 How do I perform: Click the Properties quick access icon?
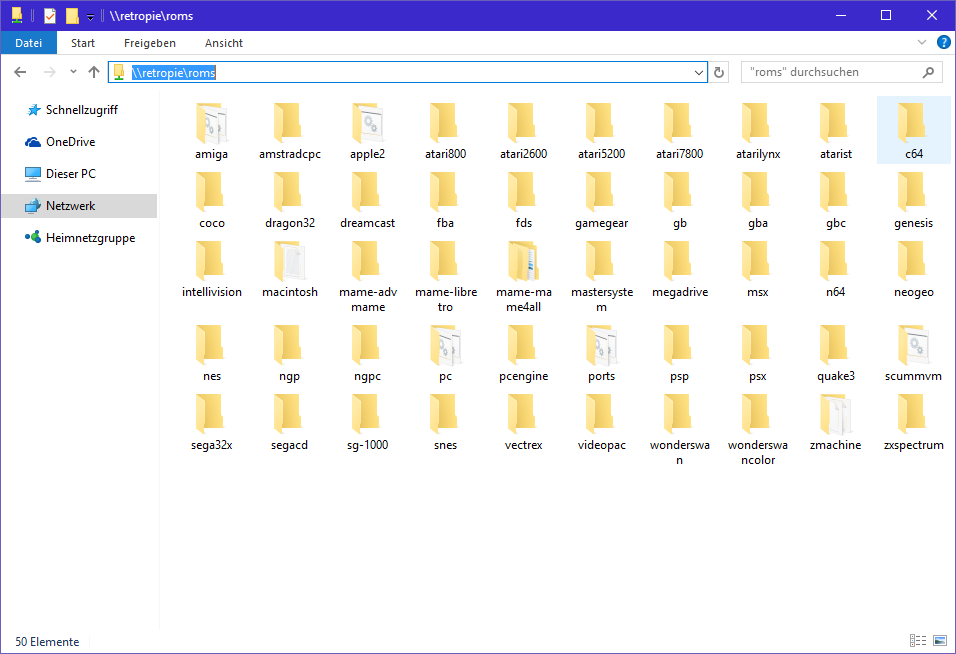(50, 16)
